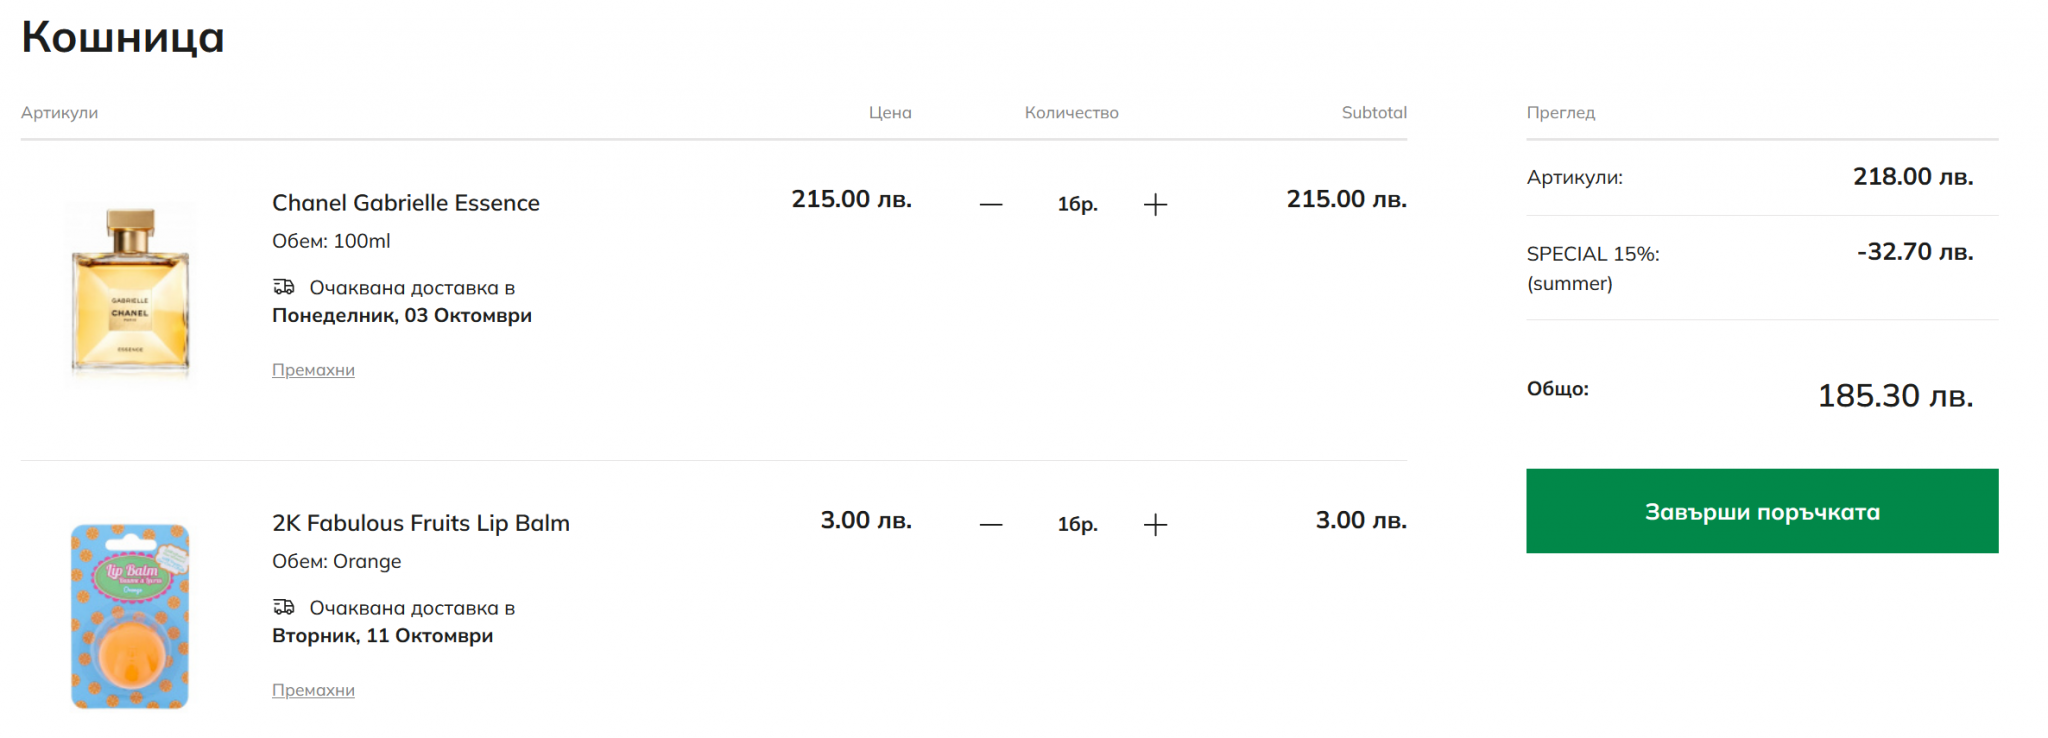The image size is (2048, 738).
Task: Open the orange Lip Balm product image
Action: pos(130,616)
